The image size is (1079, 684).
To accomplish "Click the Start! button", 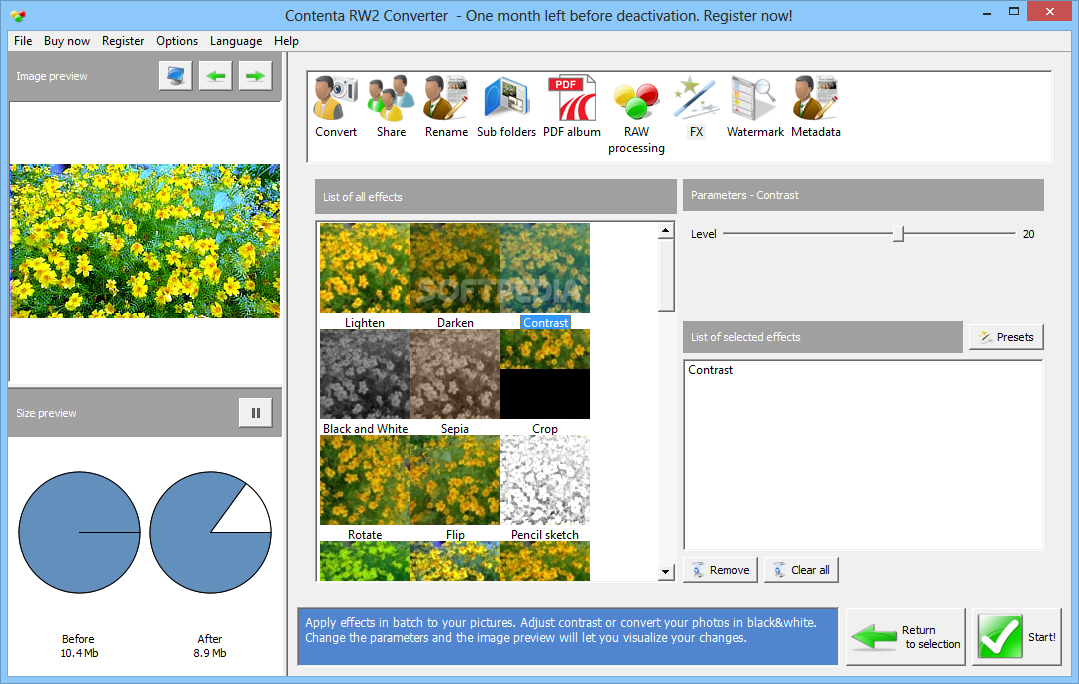I will tap(1017, 637).
